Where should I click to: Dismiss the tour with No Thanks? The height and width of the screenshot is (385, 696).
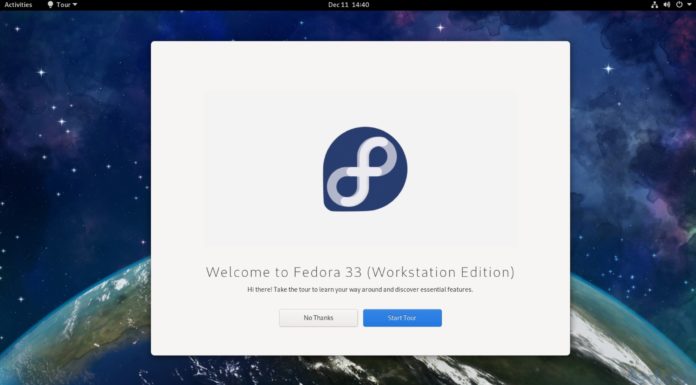(x=318, y=318)
